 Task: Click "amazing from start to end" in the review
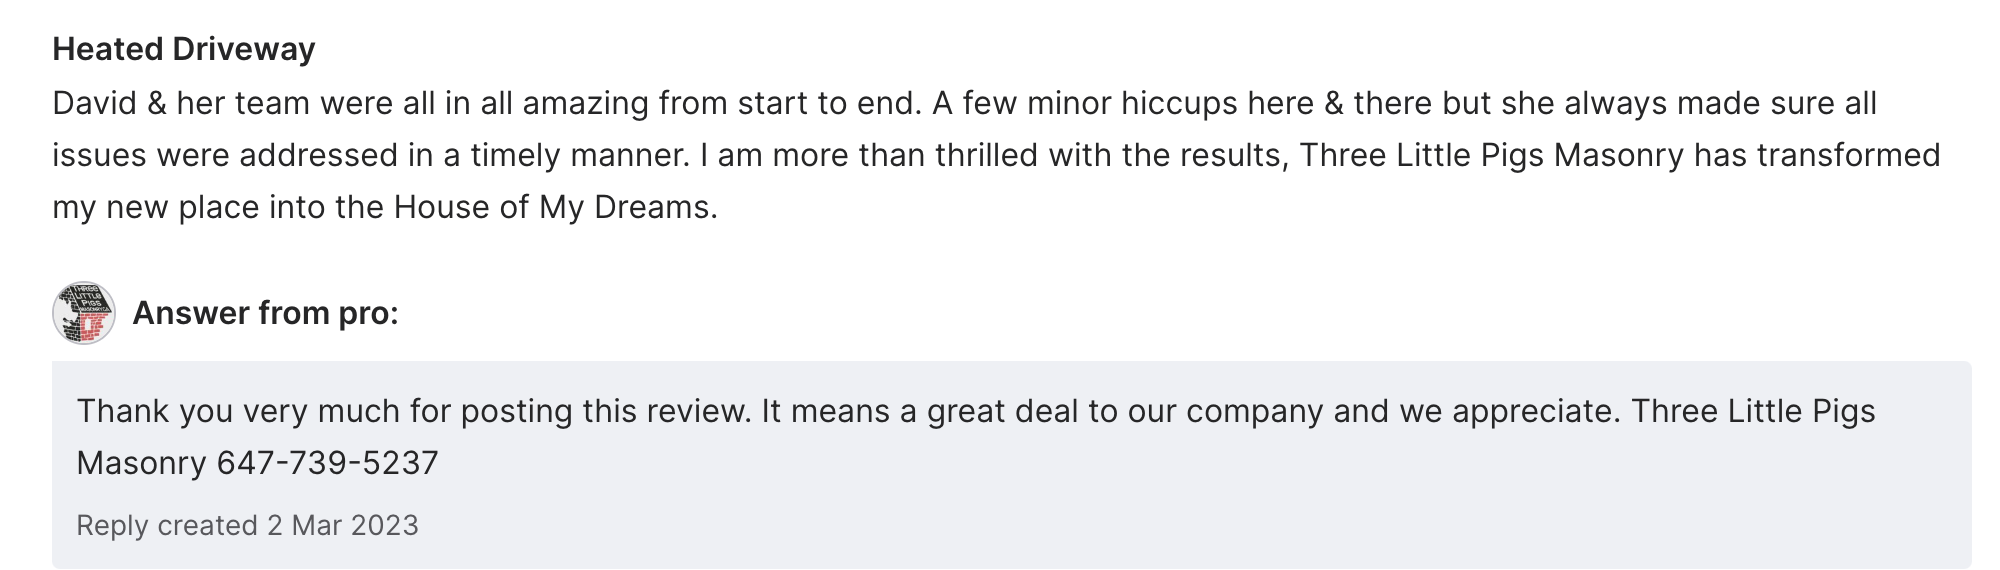point(720,103)
